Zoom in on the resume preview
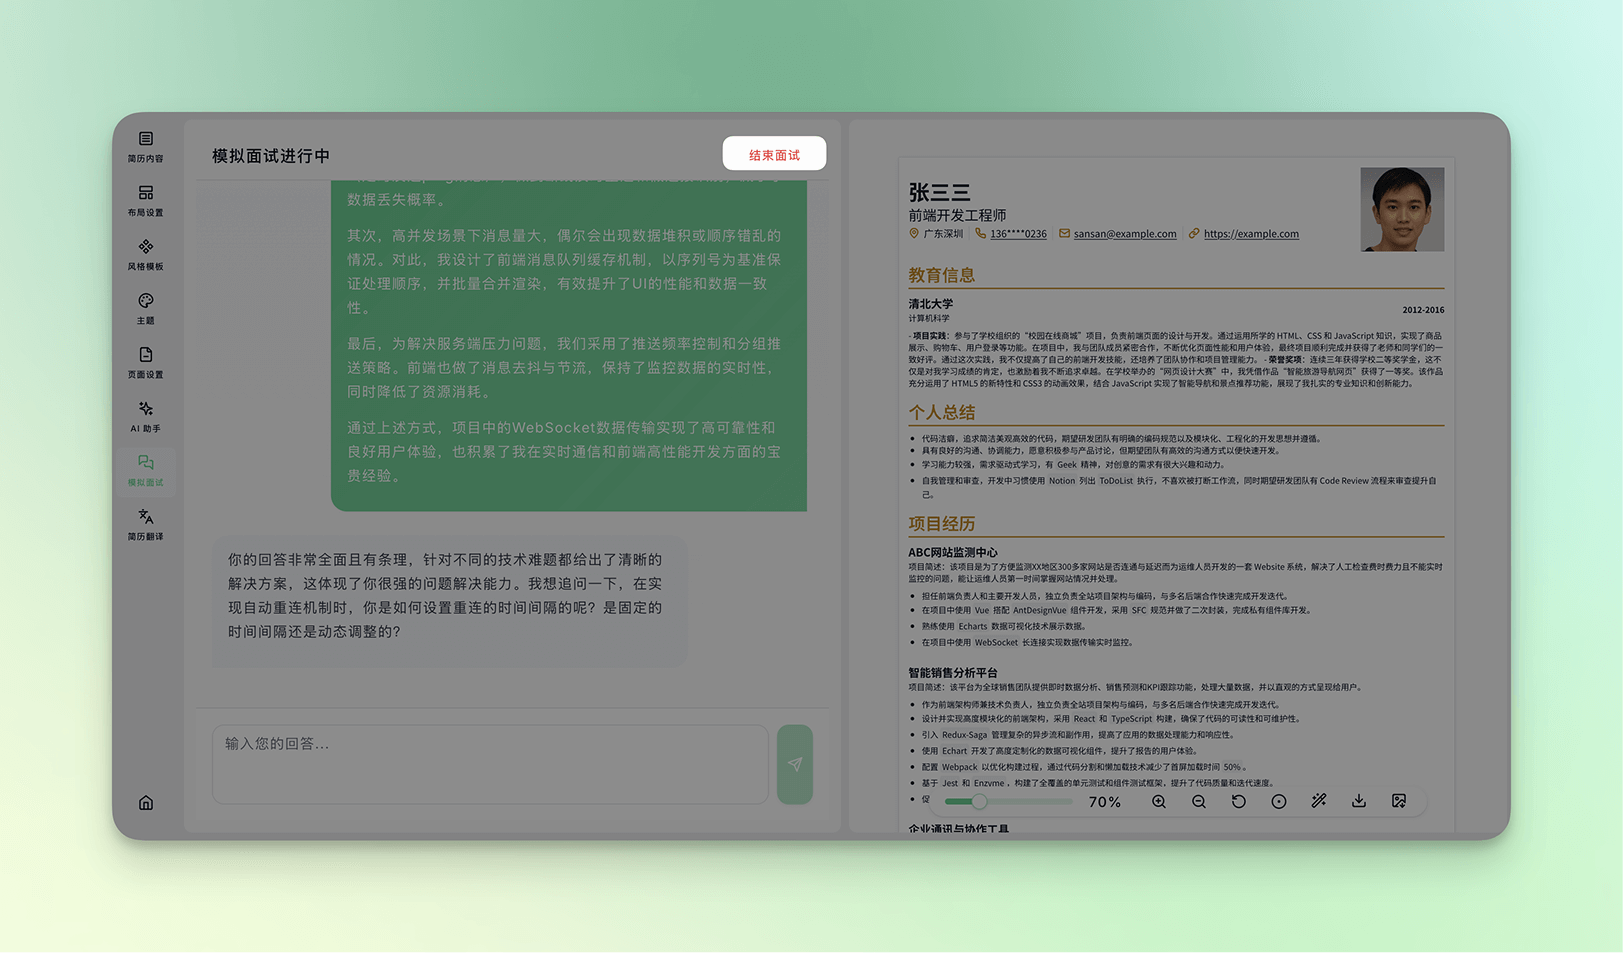 pos(1159,802)
